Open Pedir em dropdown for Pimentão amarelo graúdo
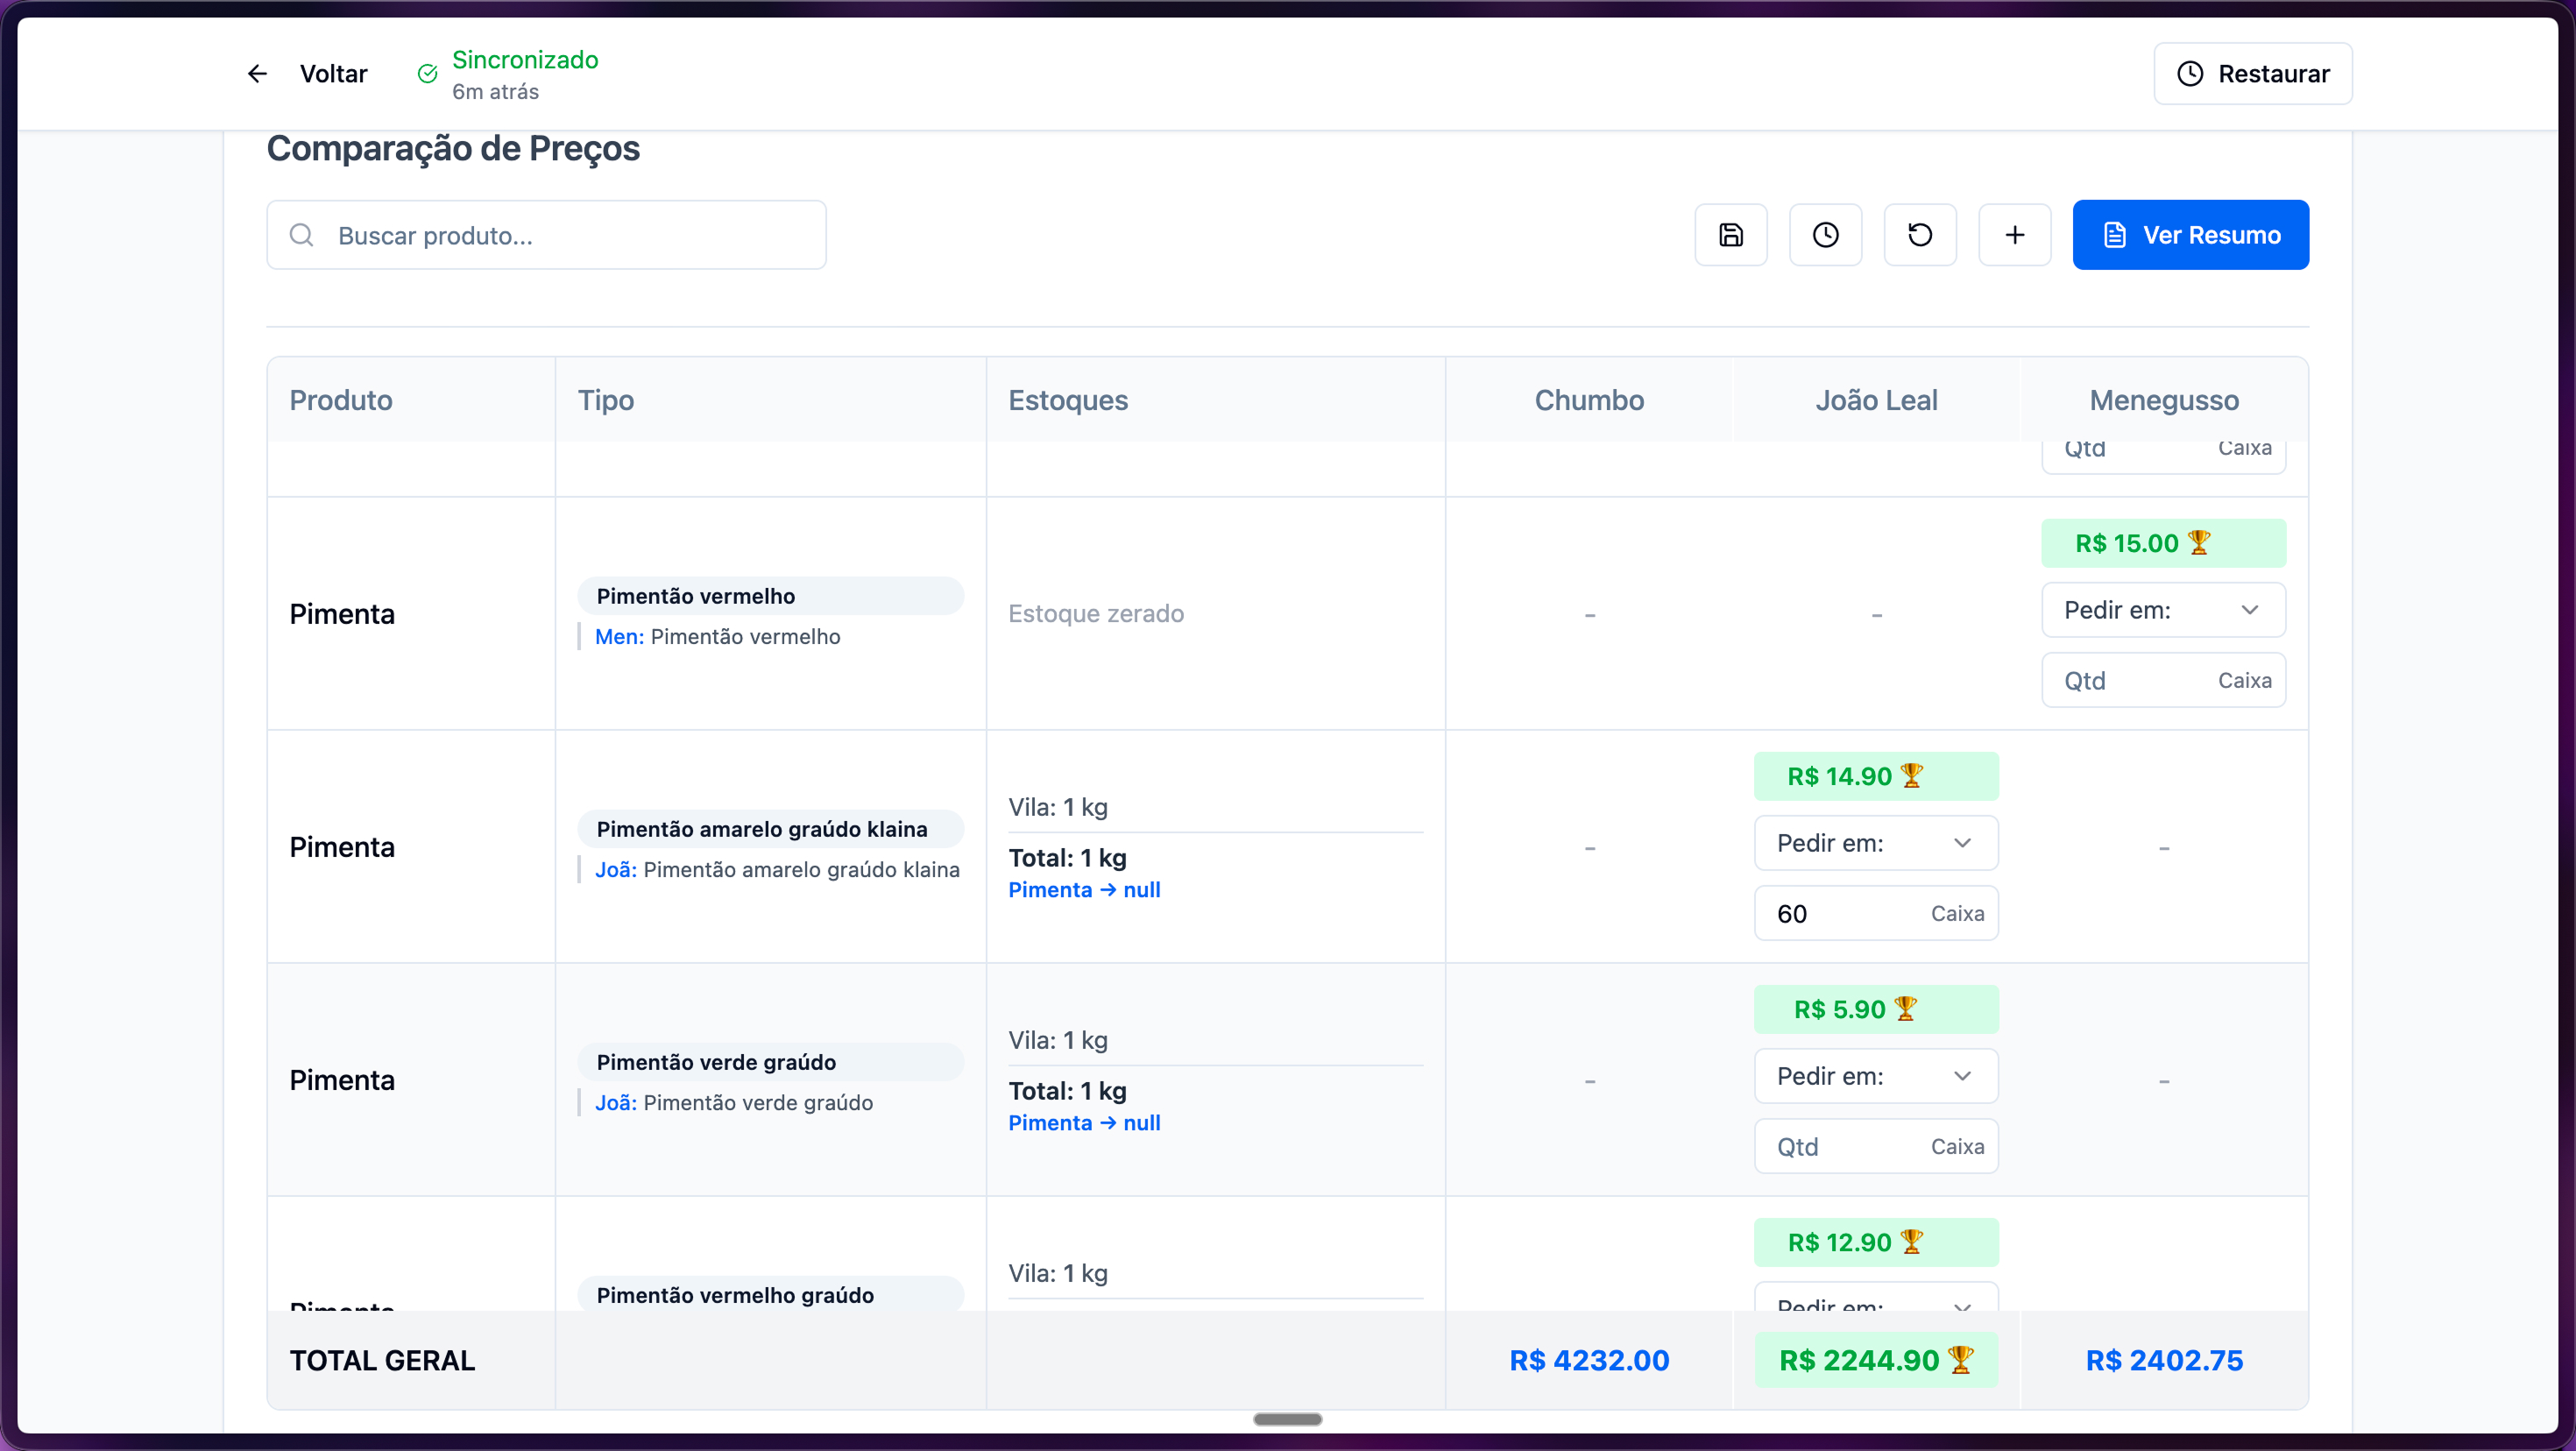This screenshot has width=2576, height=1451. (x=1875, y=843)
